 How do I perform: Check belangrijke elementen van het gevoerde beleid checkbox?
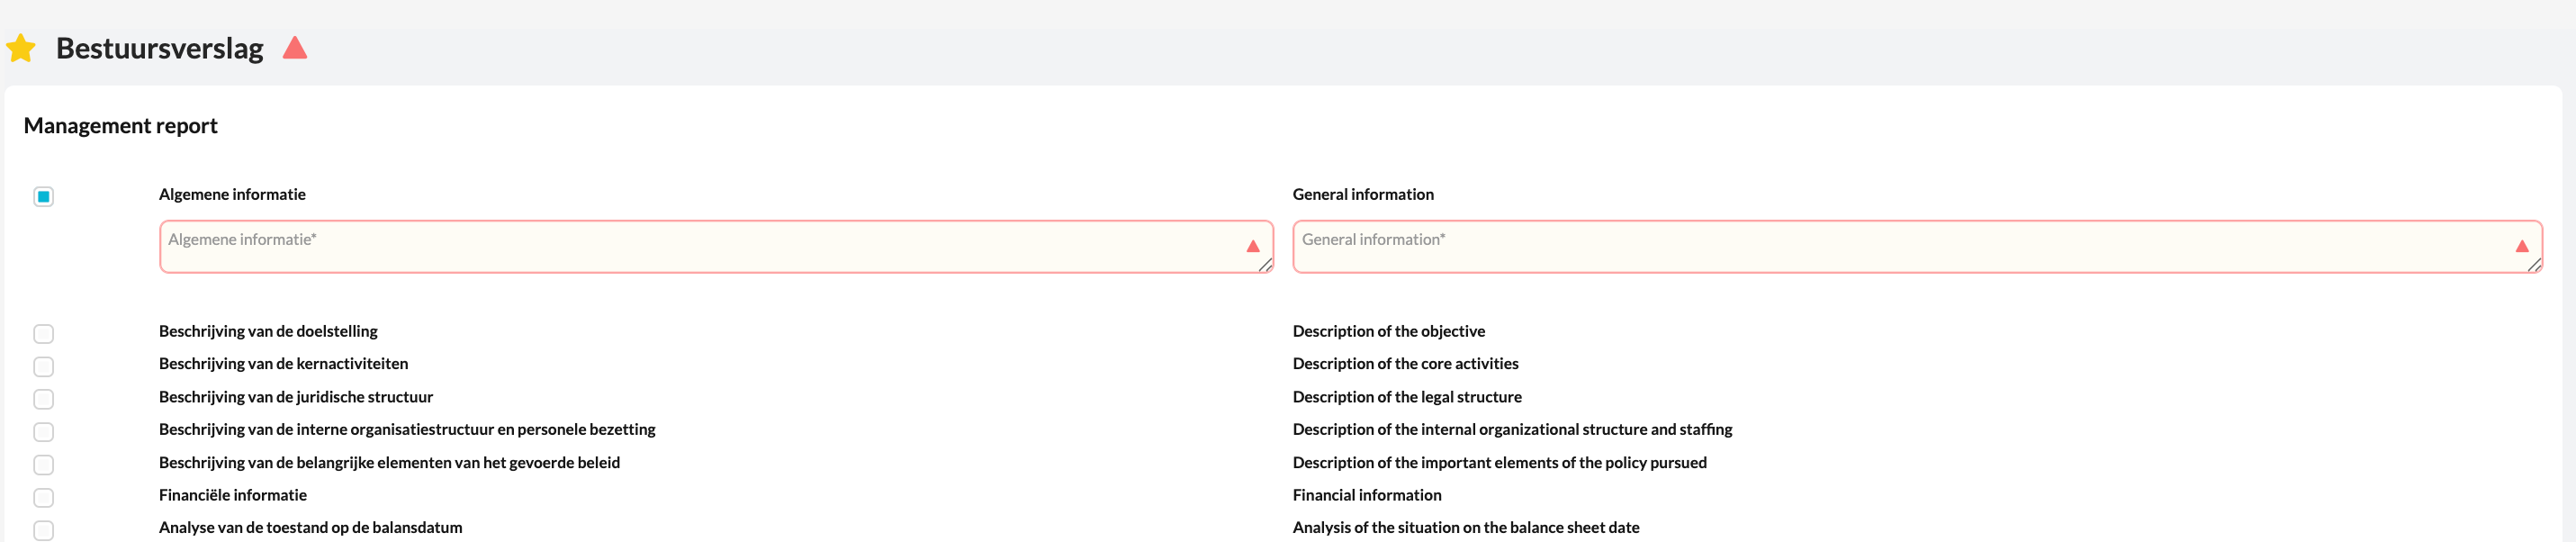click(43, 465)
